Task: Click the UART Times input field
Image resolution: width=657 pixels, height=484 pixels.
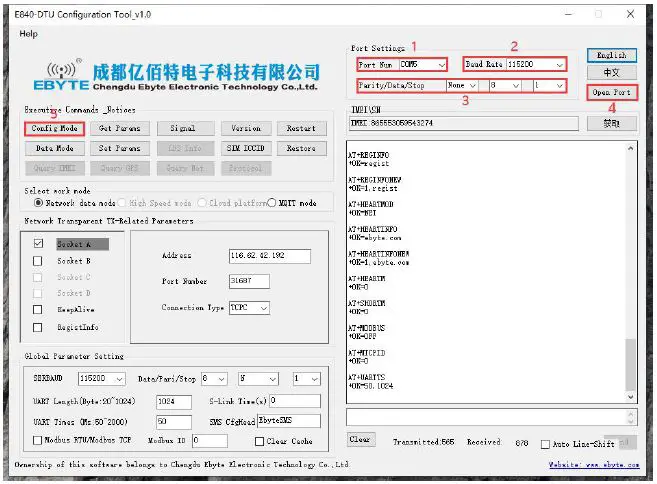Action: tap(174, 422)
